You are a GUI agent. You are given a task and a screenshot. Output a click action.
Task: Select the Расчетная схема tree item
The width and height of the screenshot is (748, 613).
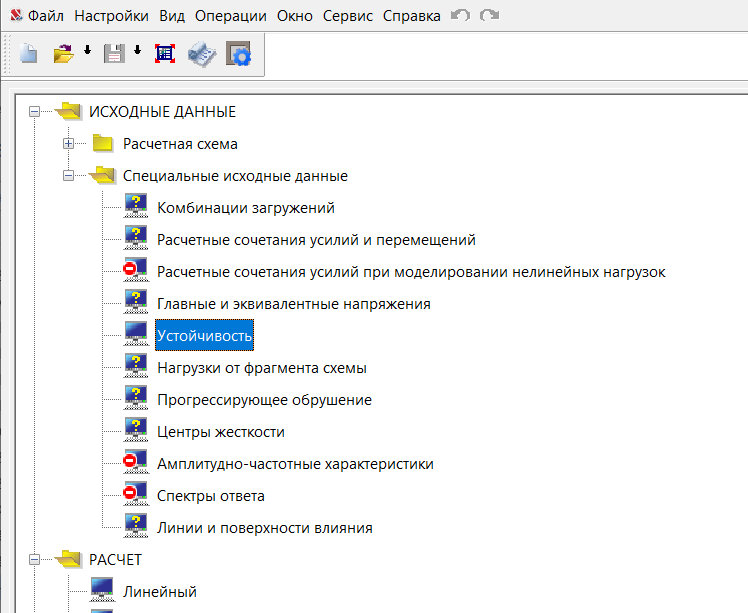(180, 144)
